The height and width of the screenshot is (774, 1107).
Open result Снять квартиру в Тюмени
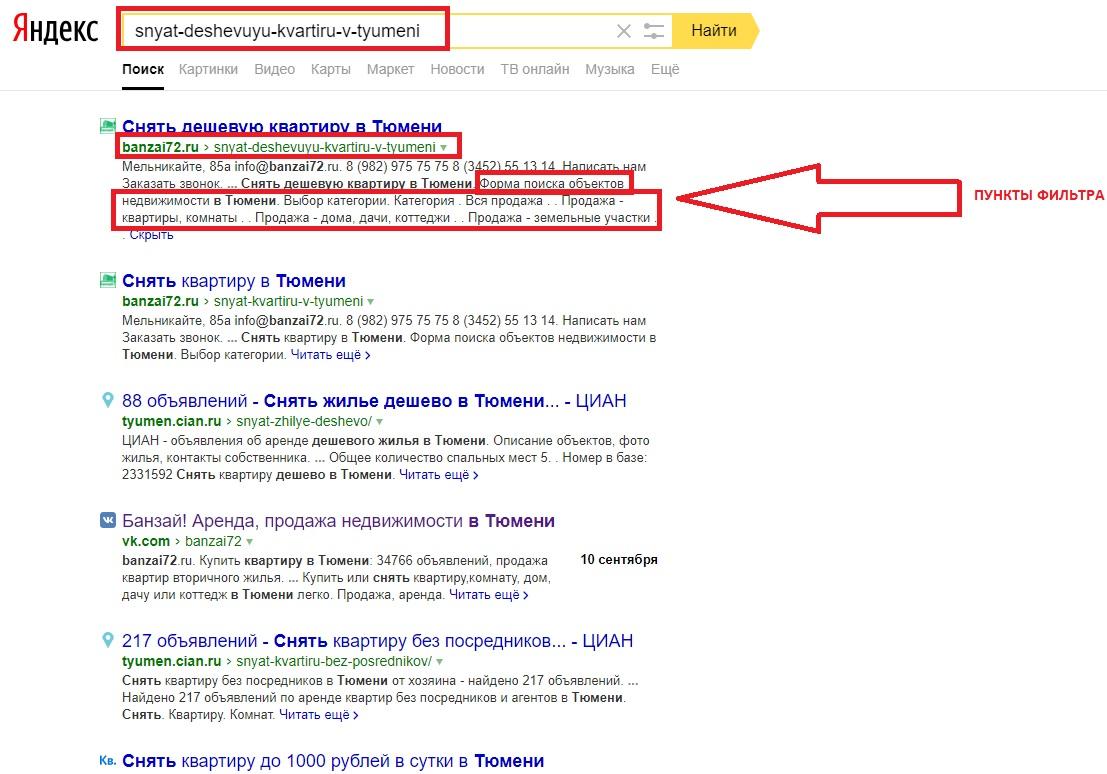coord(234,280)
